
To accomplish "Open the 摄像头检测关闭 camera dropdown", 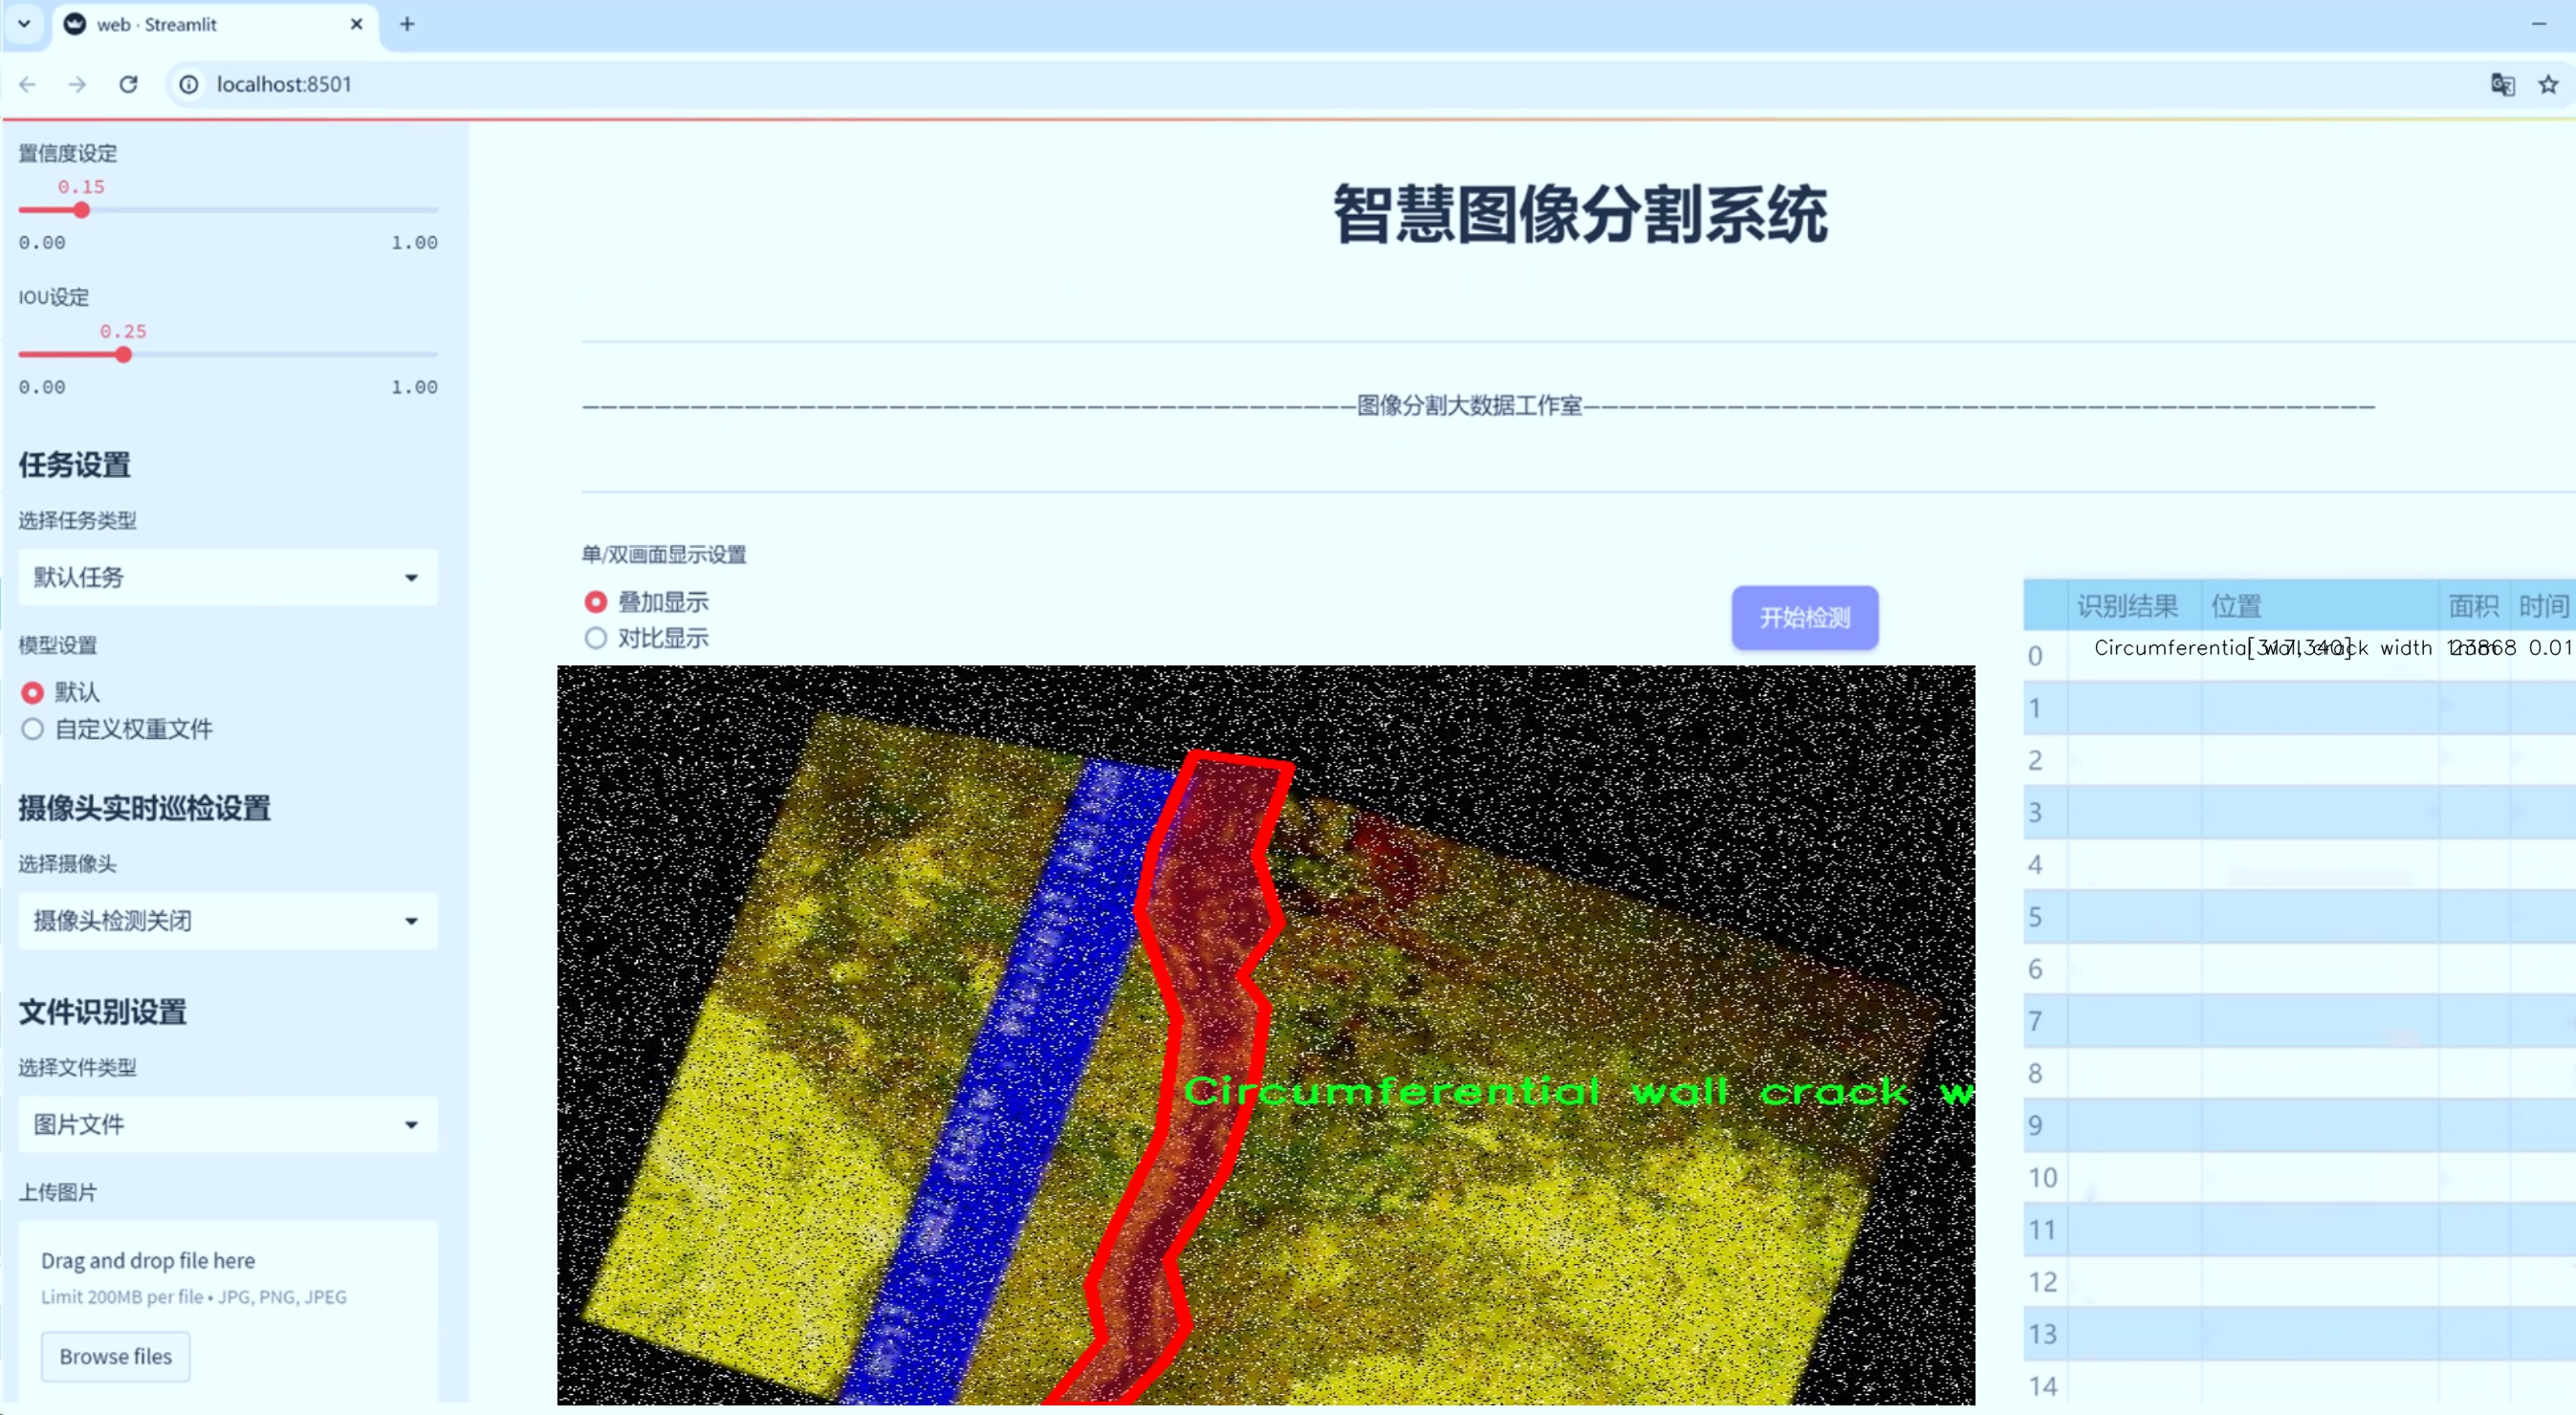I will 228,920.
